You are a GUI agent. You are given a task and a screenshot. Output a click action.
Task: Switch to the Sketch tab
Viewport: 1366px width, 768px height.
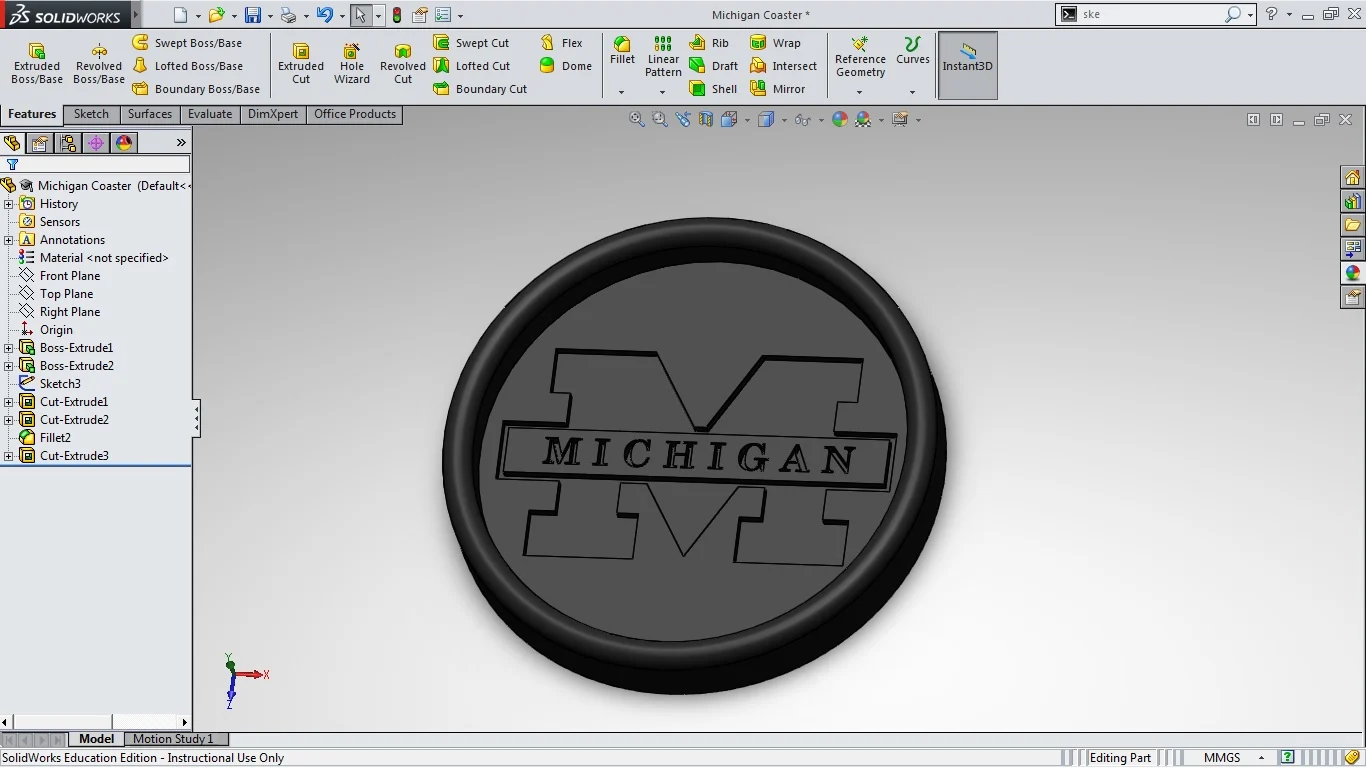pyautogui.click(x=91, y=114)
